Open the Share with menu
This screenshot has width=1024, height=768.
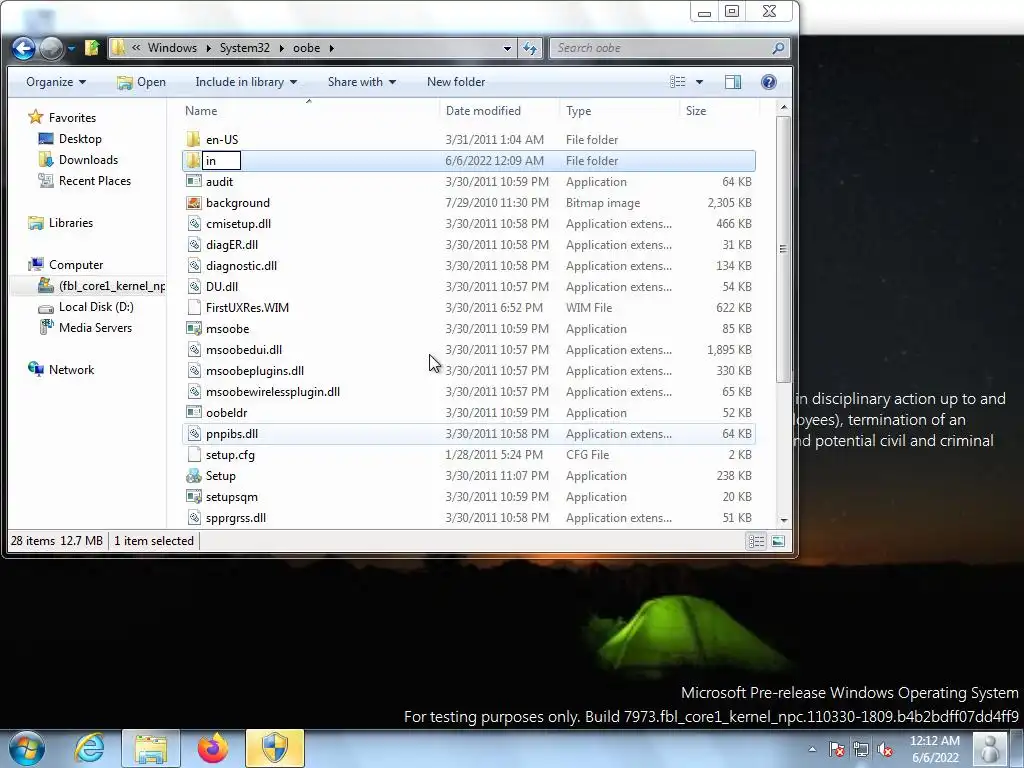pyautogui.click(x=362, y=82)
